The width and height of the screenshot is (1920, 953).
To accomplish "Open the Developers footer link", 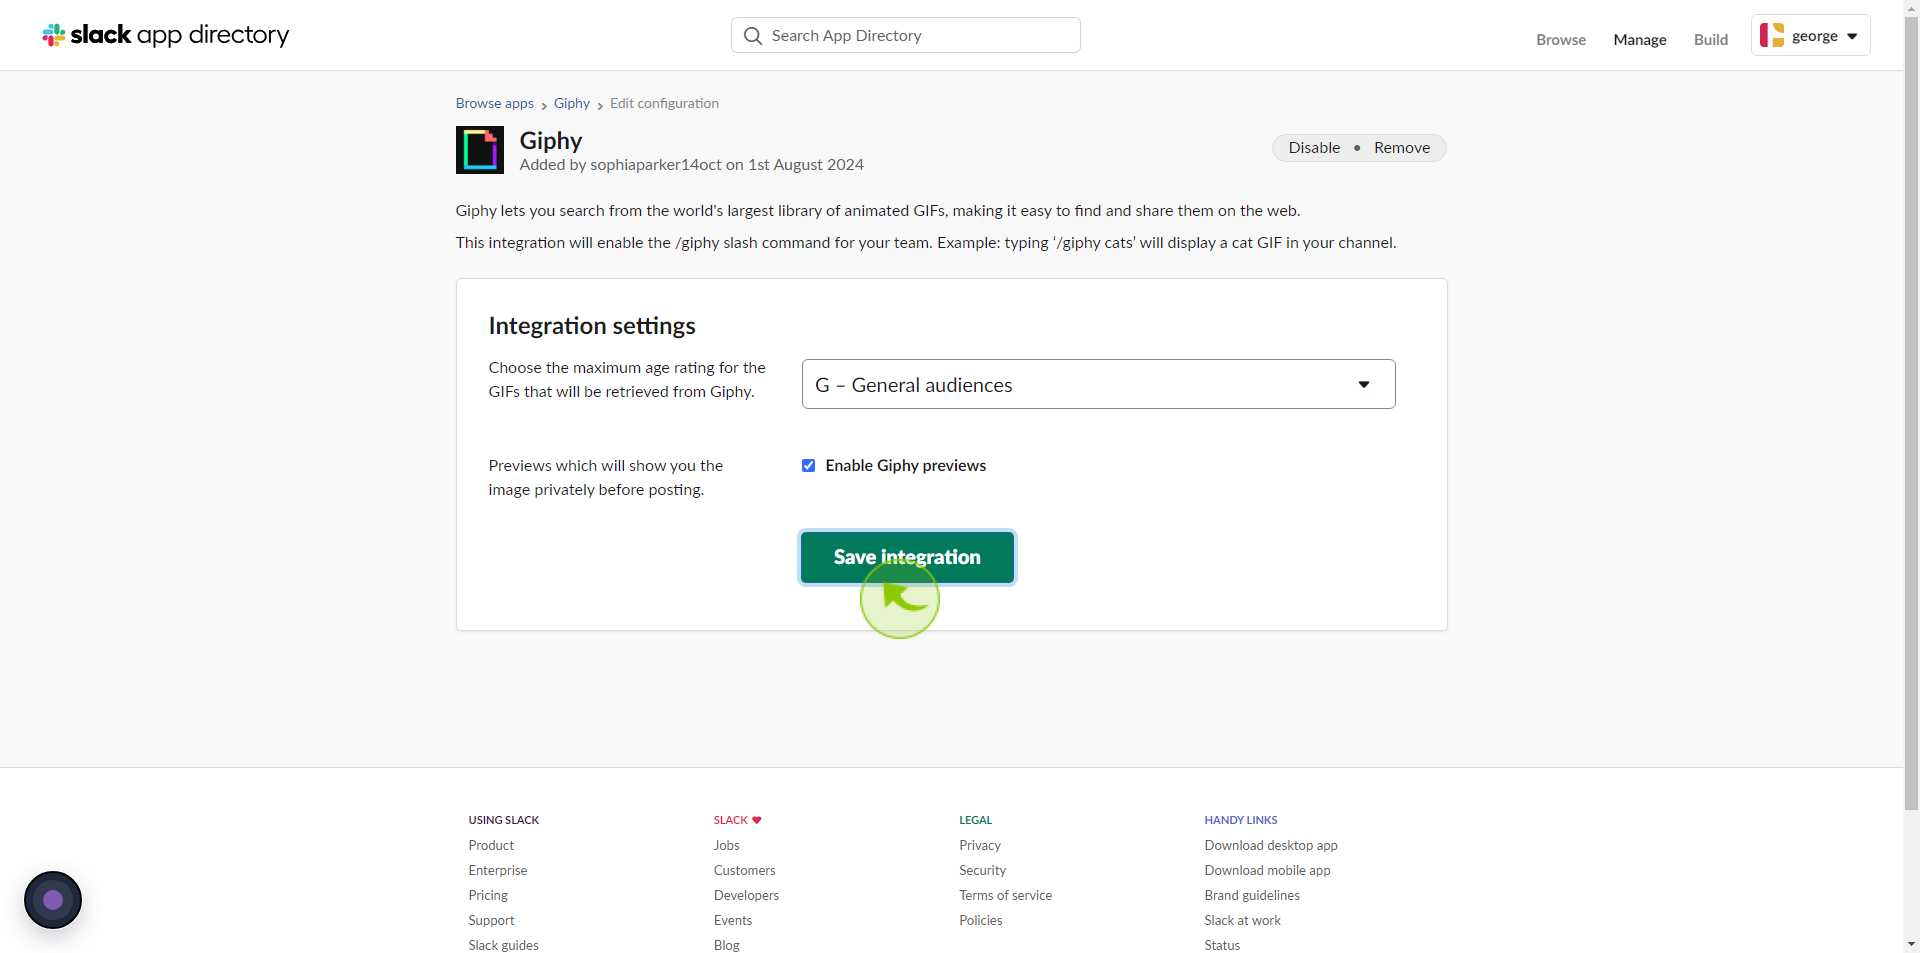I will 747,896.
